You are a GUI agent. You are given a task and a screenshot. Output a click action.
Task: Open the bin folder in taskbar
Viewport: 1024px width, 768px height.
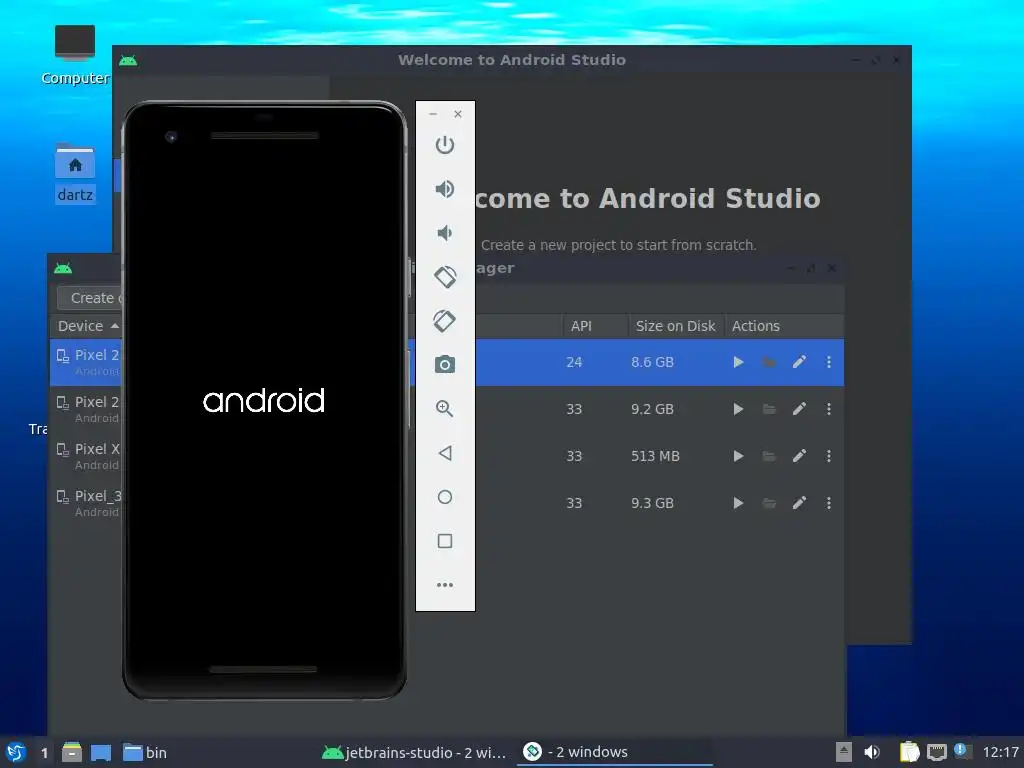tap(145, 752)
